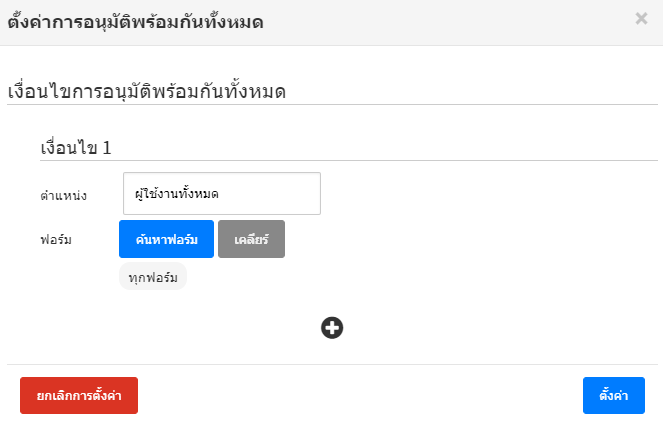The image size is (663, 428).
Task: Click the ผู้ใช้งานทั้งหมด position field
Action: (x=220, y=193)
